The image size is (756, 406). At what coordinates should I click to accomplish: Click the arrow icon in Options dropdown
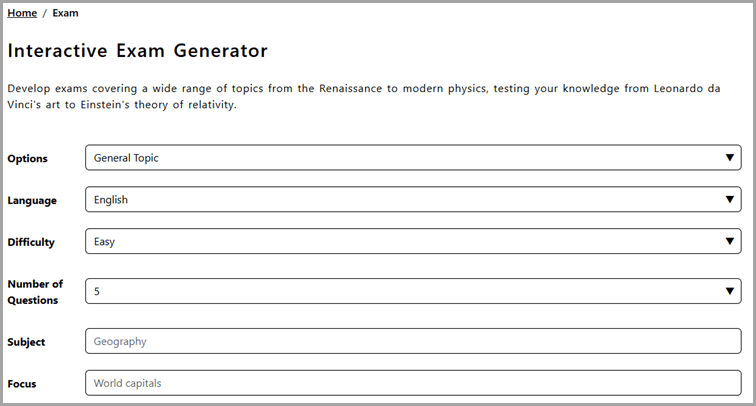click(x=729, y=158)
